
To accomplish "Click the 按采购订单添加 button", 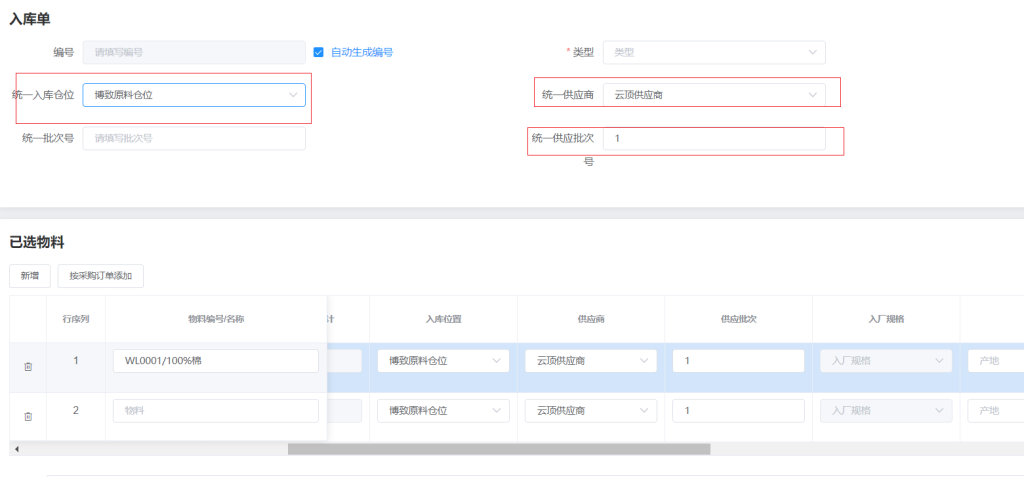I will 100,275.
